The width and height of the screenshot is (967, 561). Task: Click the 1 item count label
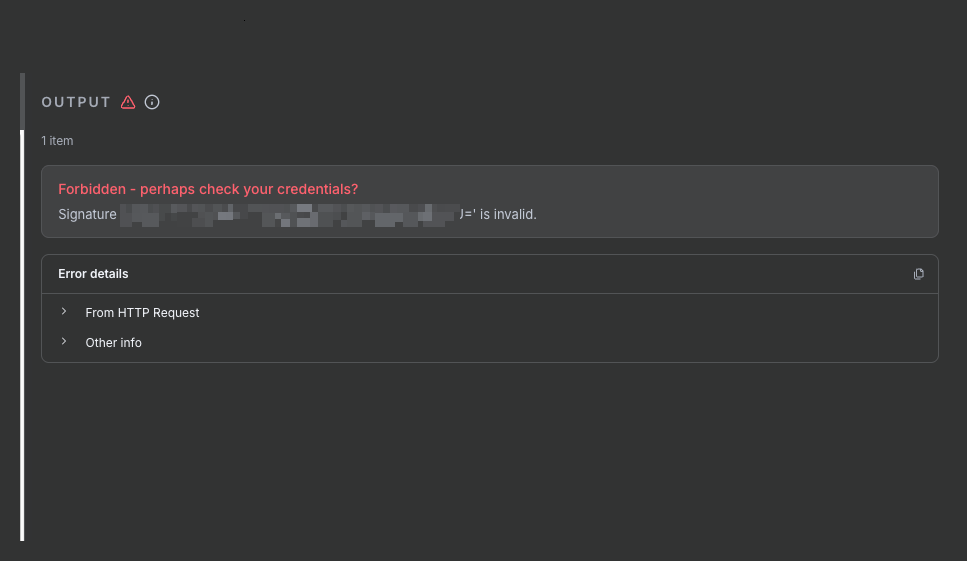57,141
